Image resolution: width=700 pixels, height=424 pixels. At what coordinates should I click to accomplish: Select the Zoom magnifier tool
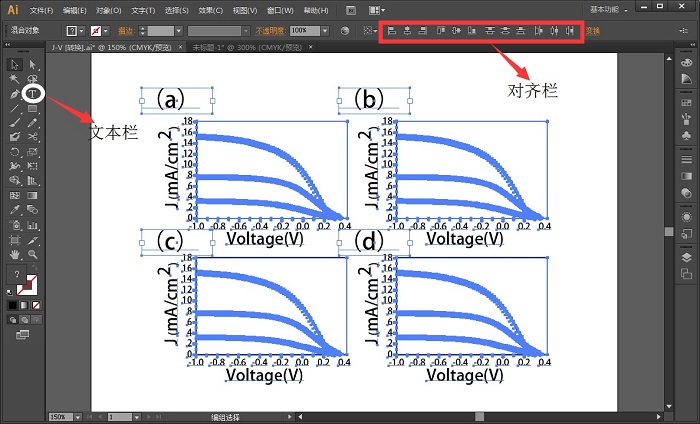32,254
